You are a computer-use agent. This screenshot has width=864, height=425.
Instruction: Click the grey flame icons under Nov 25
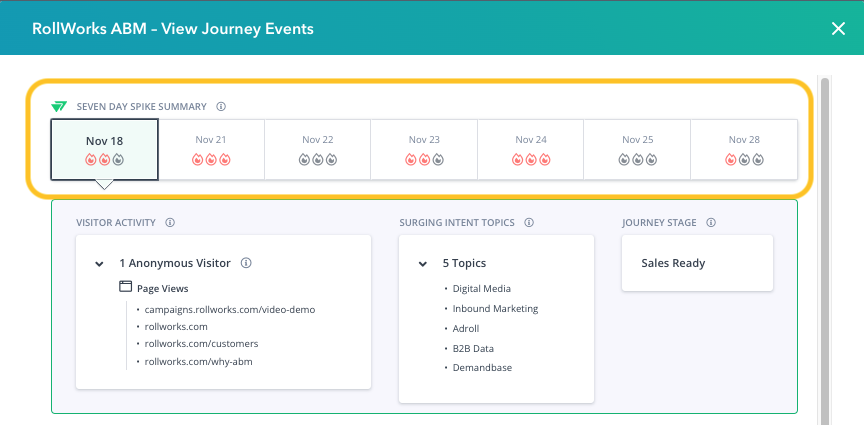[638, 160]
